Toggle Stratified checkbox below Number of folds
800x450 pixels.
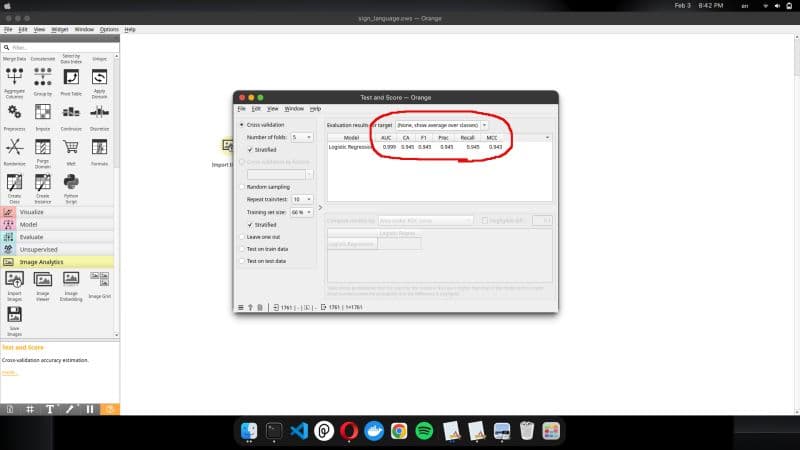click(x=250, y=150)
